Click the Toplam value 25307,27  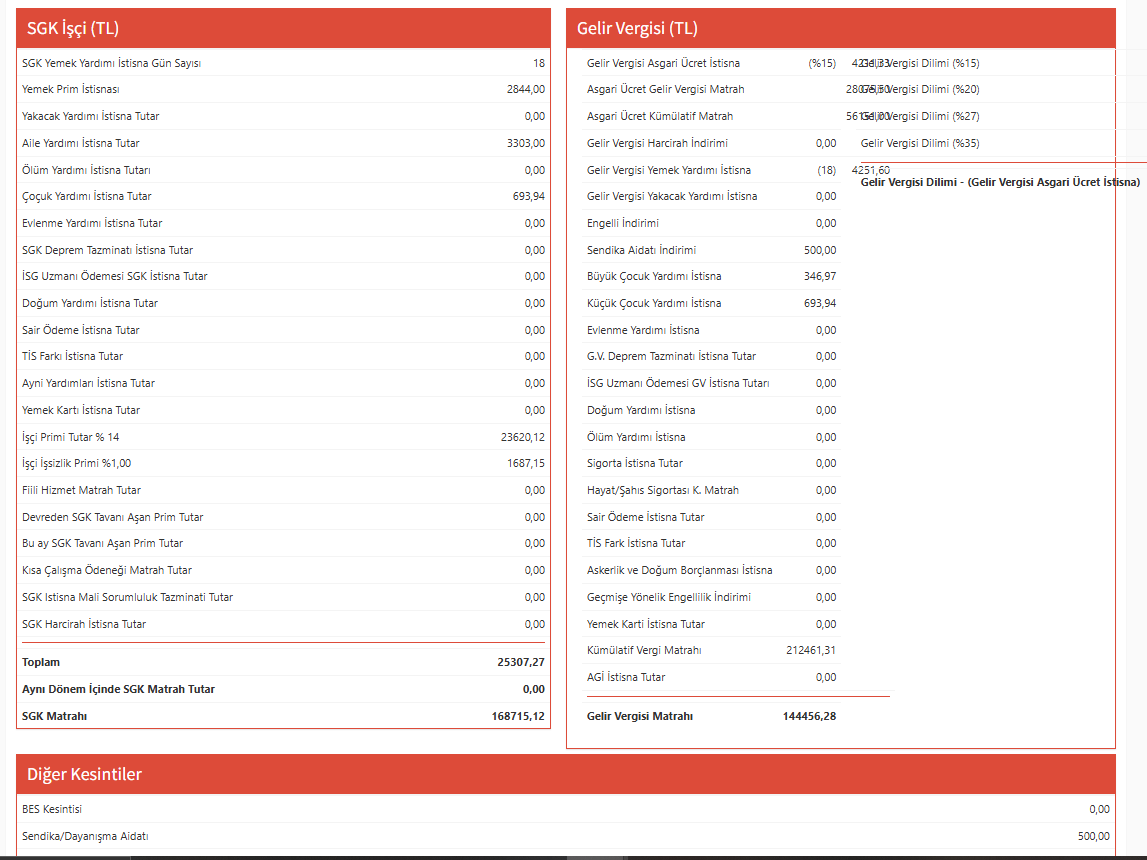[521, 662]
